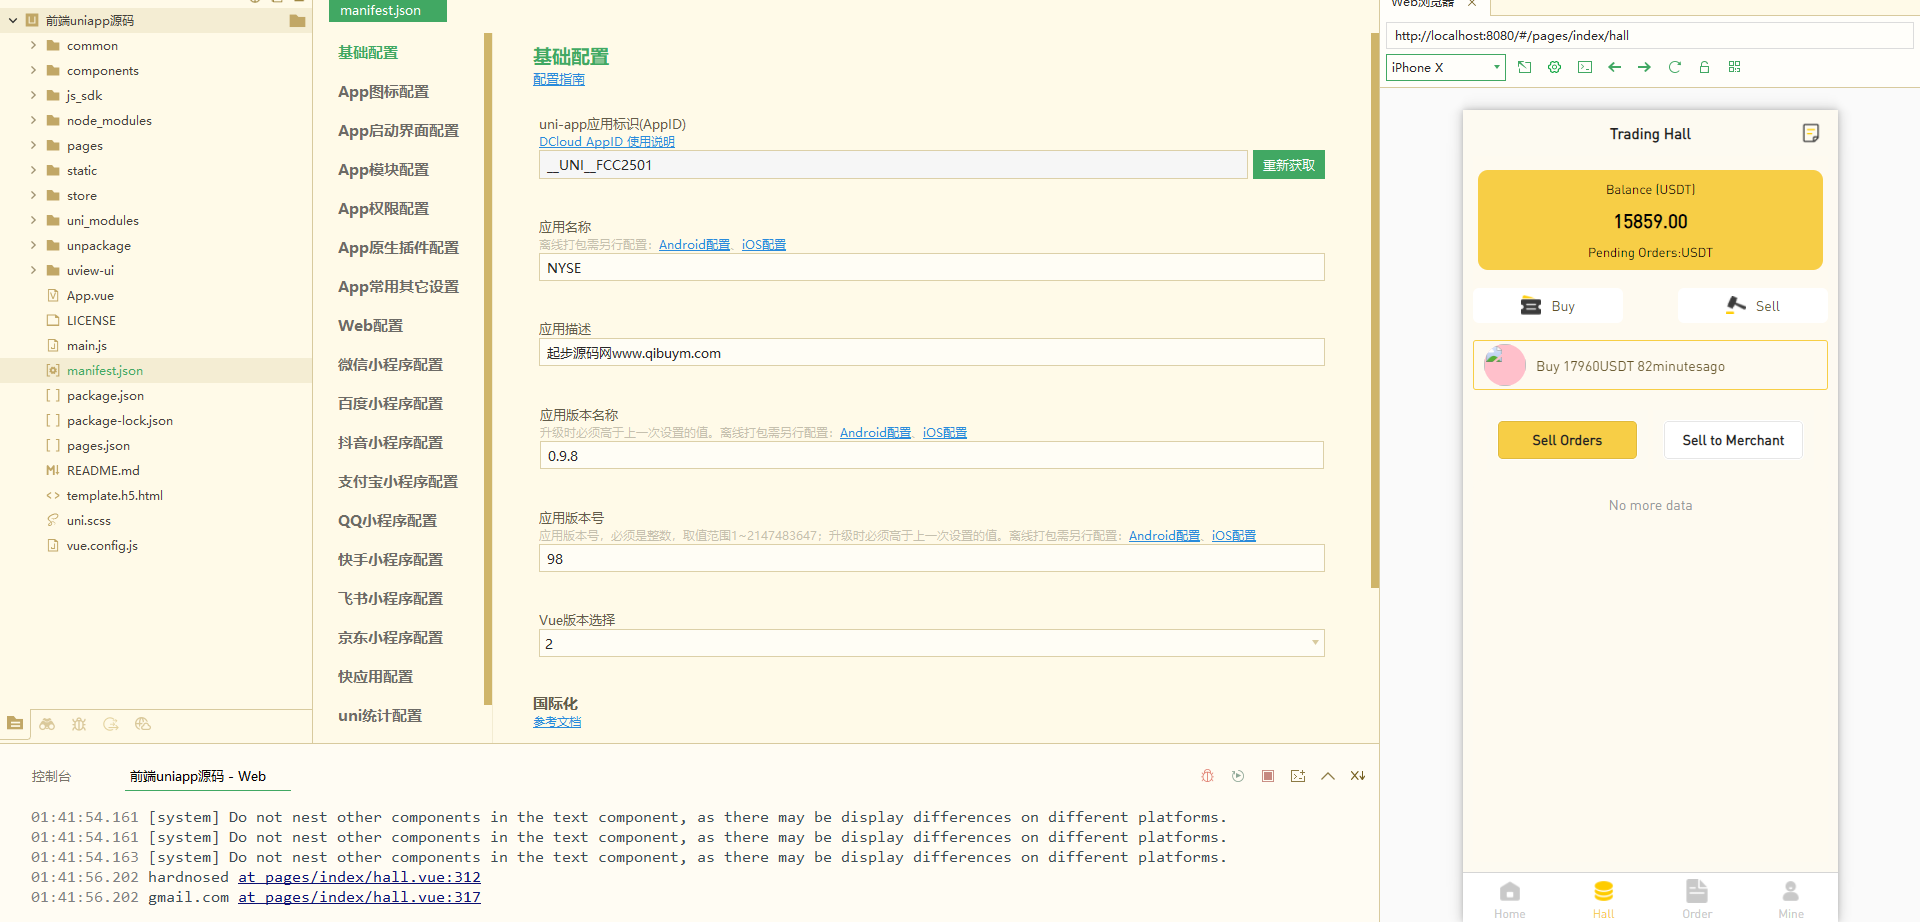The image size is (1920, 922).
Task: Open the hall.vue:312 link in console
Action: tap(359, 877)
